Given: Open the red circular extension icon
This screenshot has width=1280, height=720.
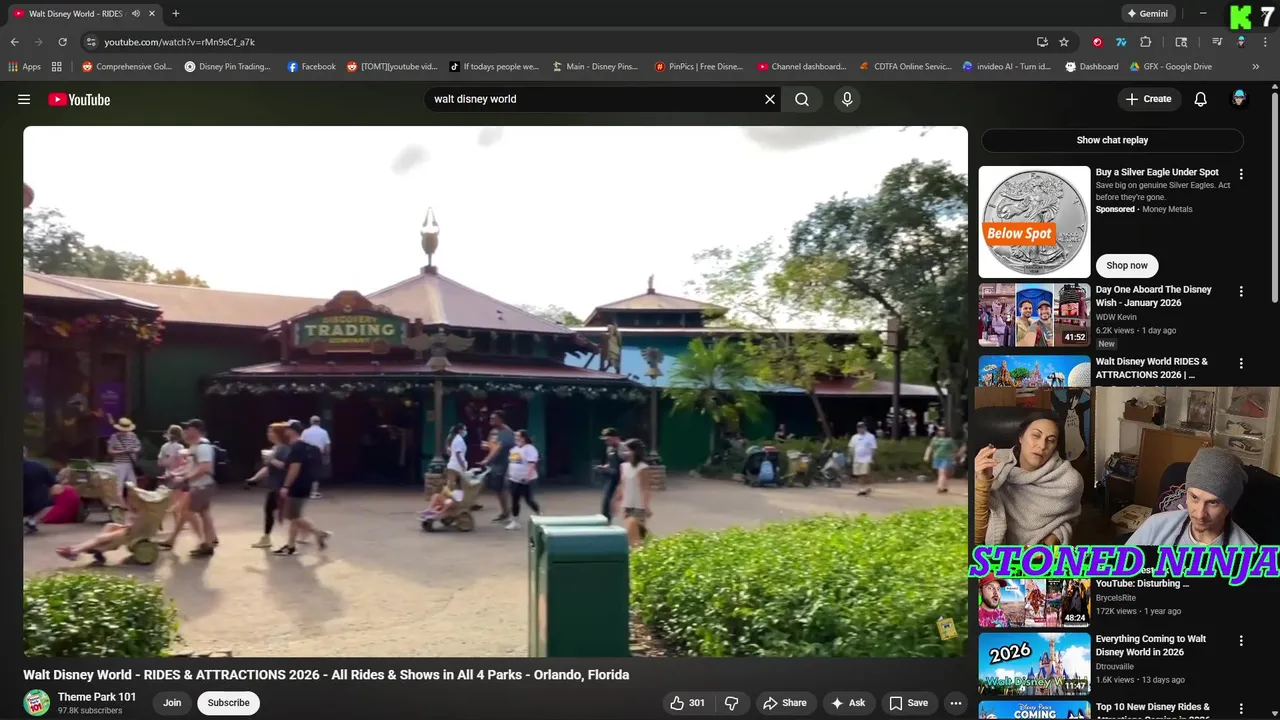Looking at the screenshot, I should [x=1097, y=42].
